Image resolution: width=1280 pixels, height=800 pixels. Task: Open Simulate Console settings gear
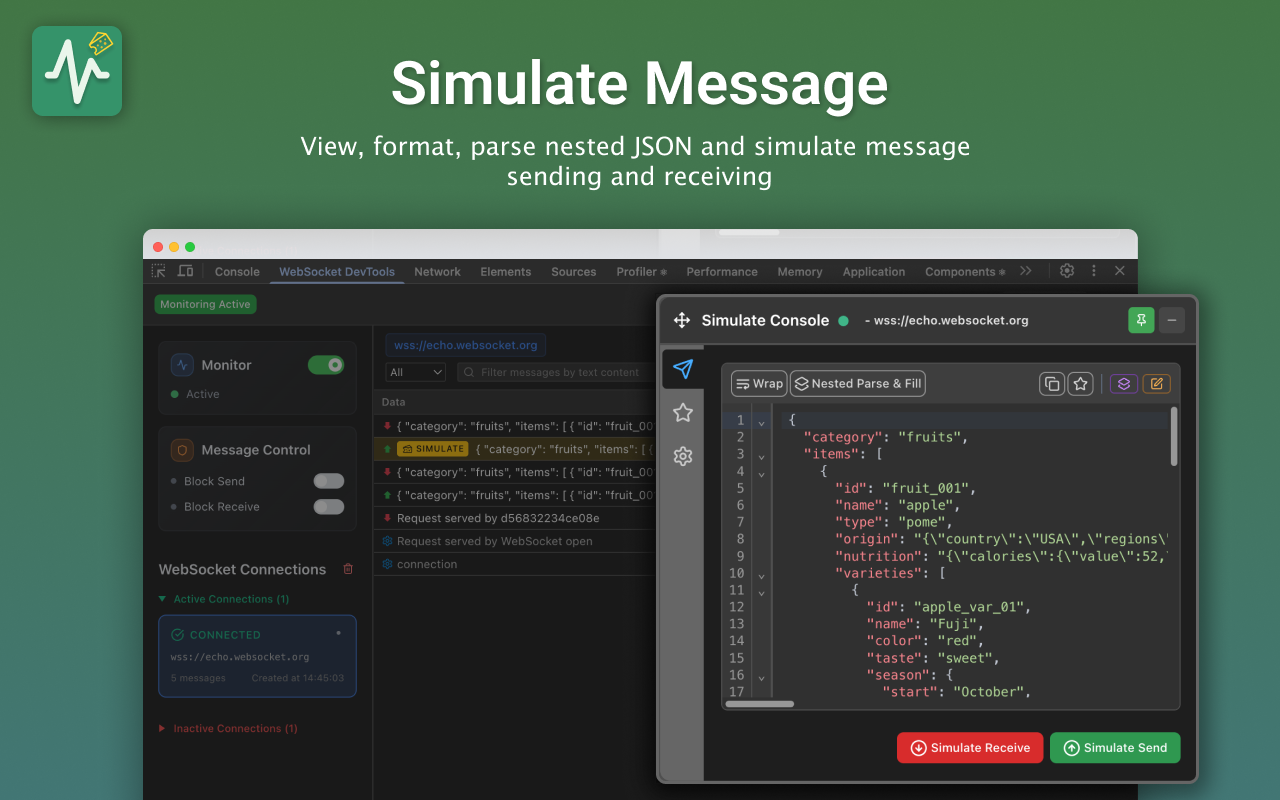point(683,456)
